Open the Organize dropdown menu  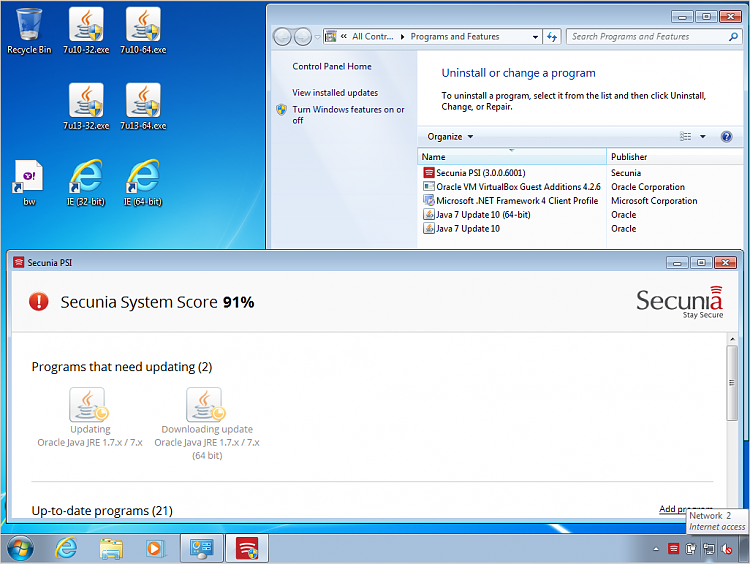coord(450,137)
